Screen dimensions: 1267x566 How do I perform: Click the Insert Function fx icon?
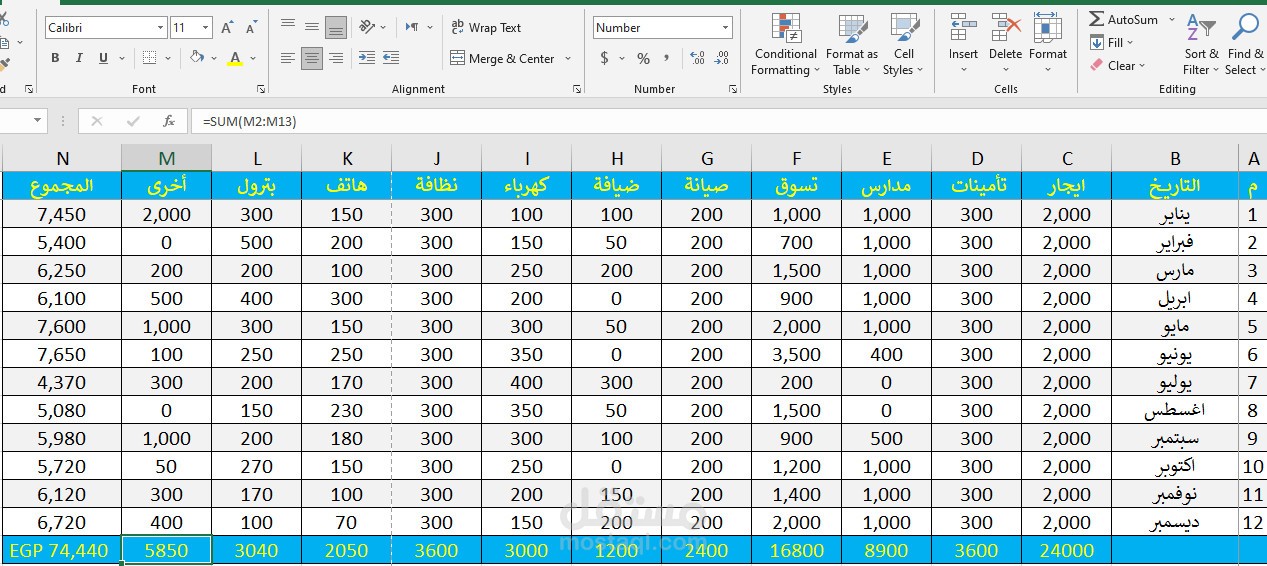[x=169, y=121]
